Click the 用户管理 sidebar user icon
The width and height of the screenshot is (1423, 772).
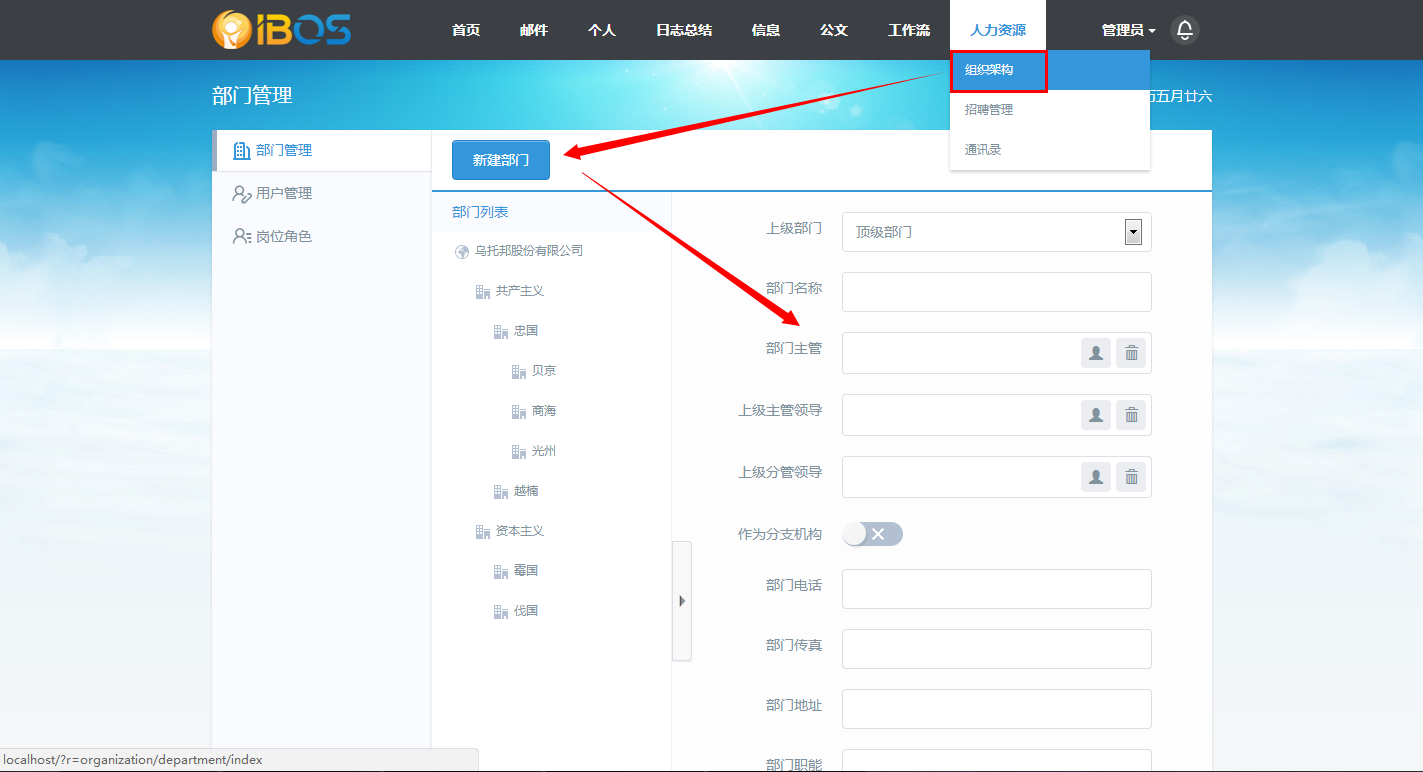241,194
